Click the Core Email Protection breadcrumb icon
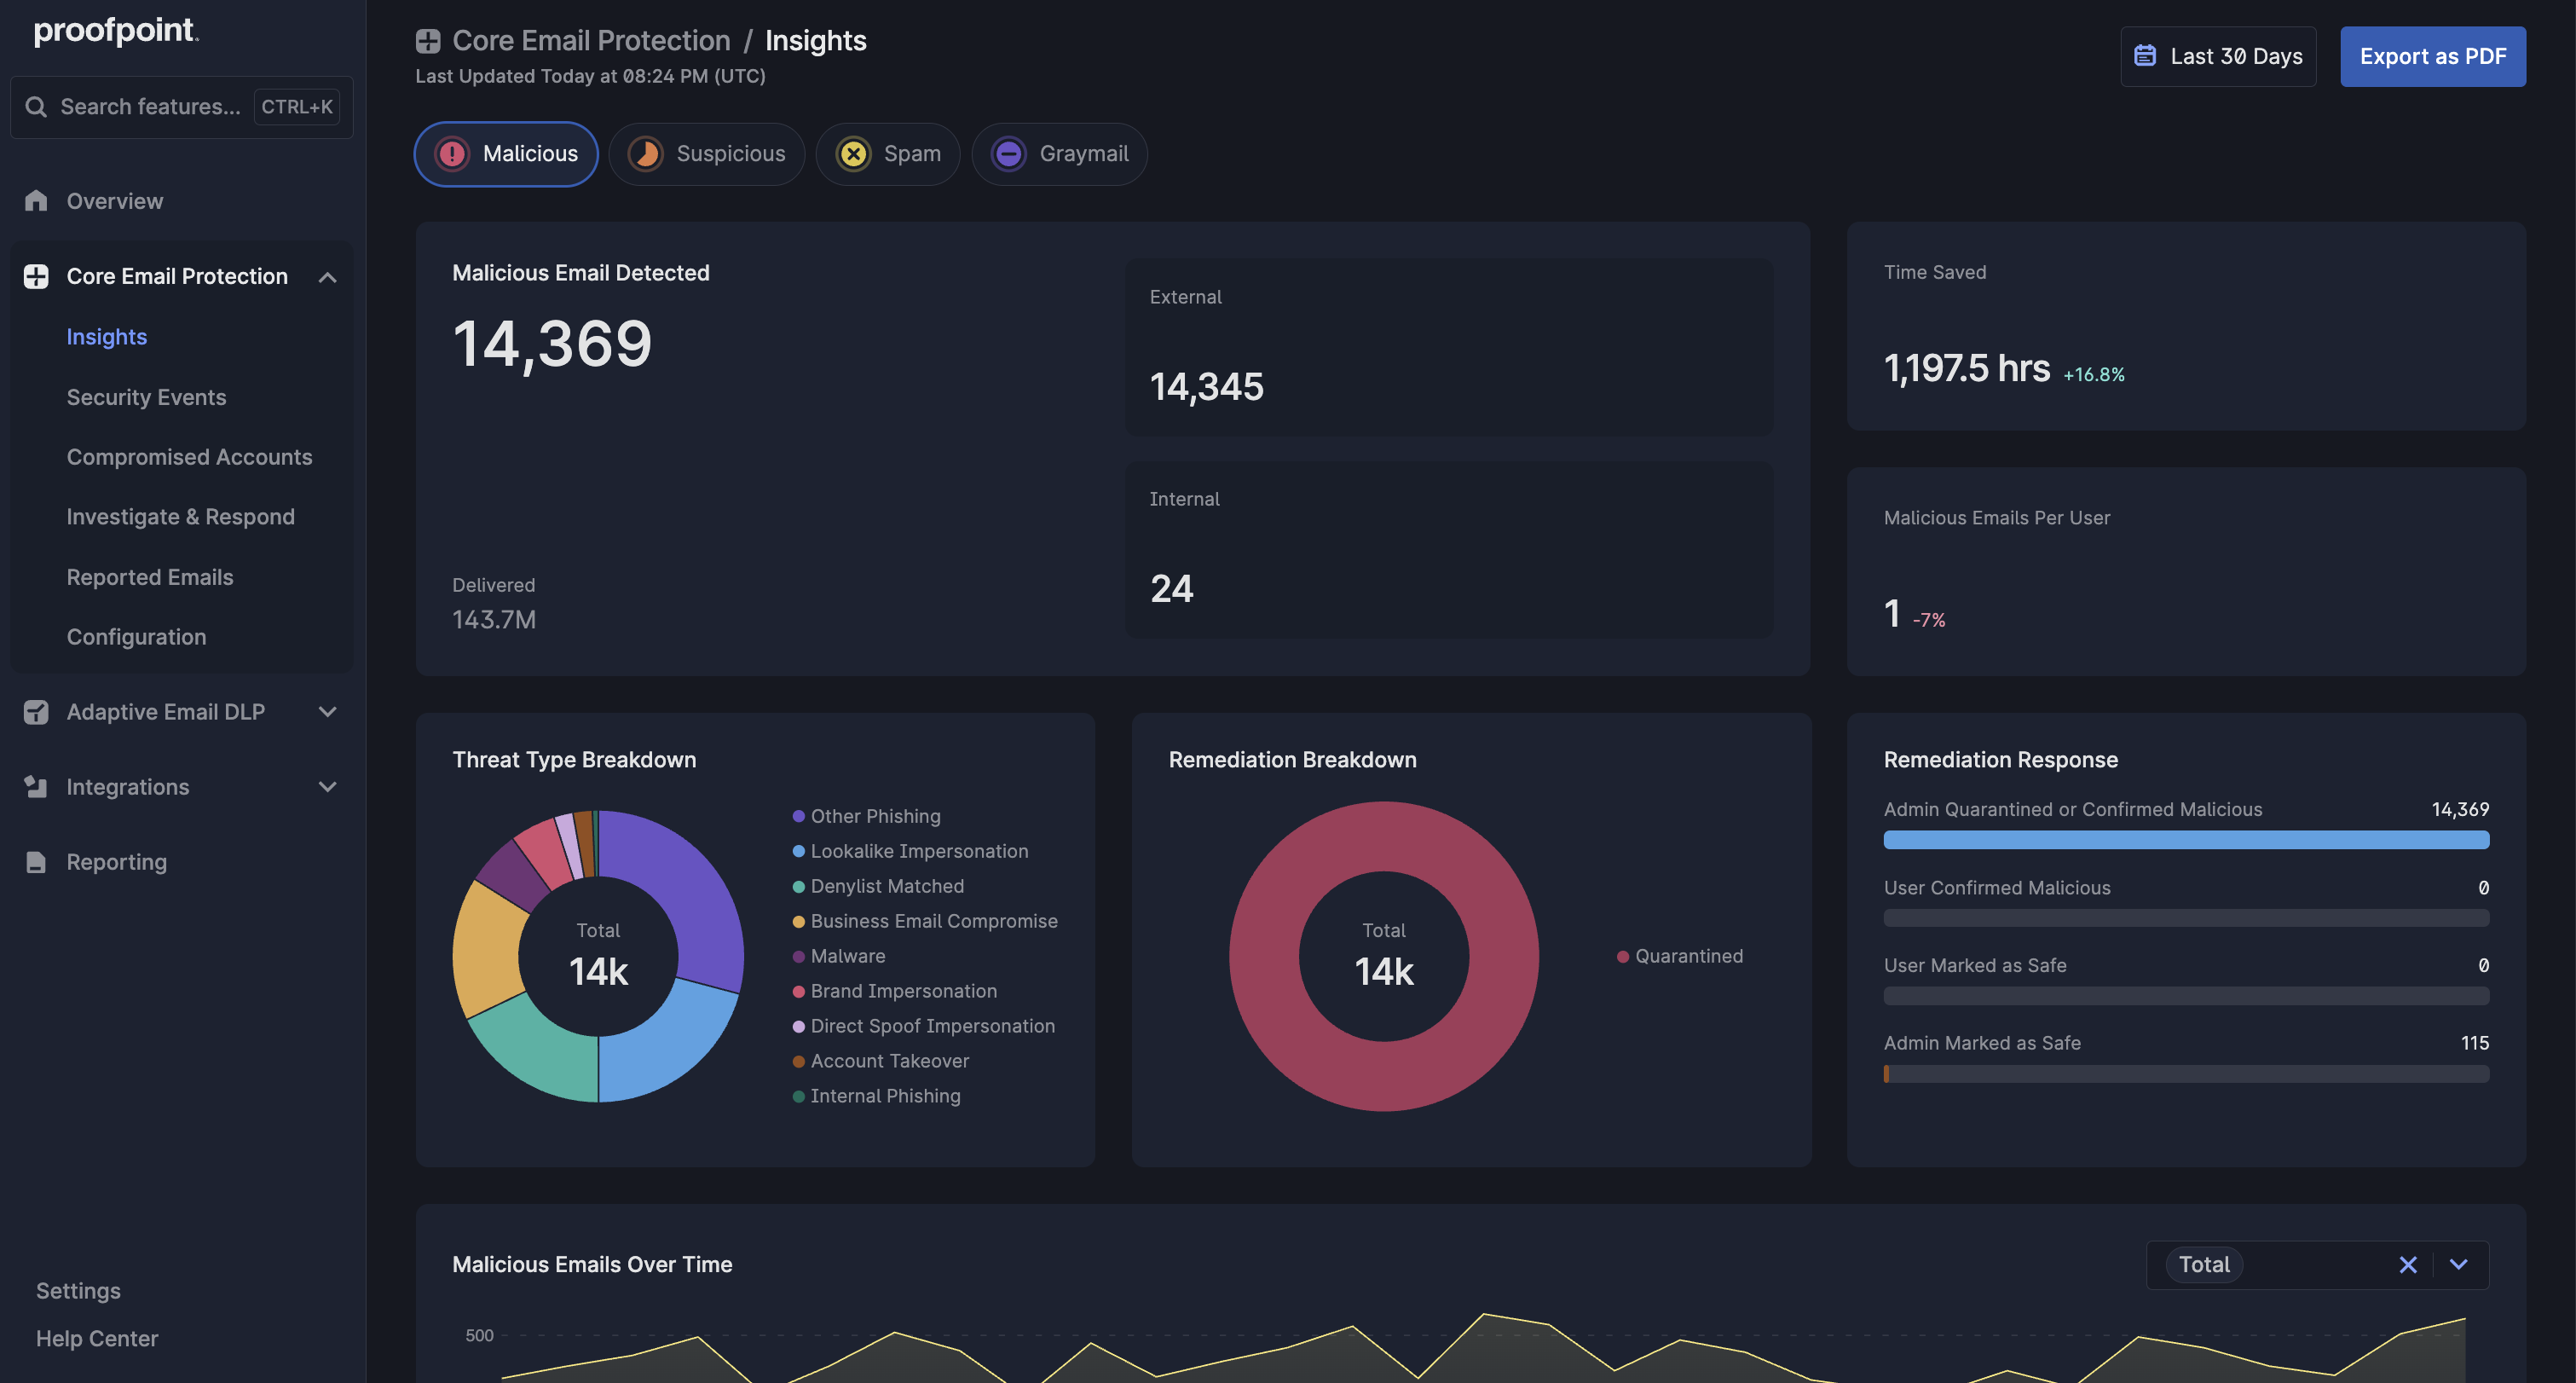 pos(428,41)
